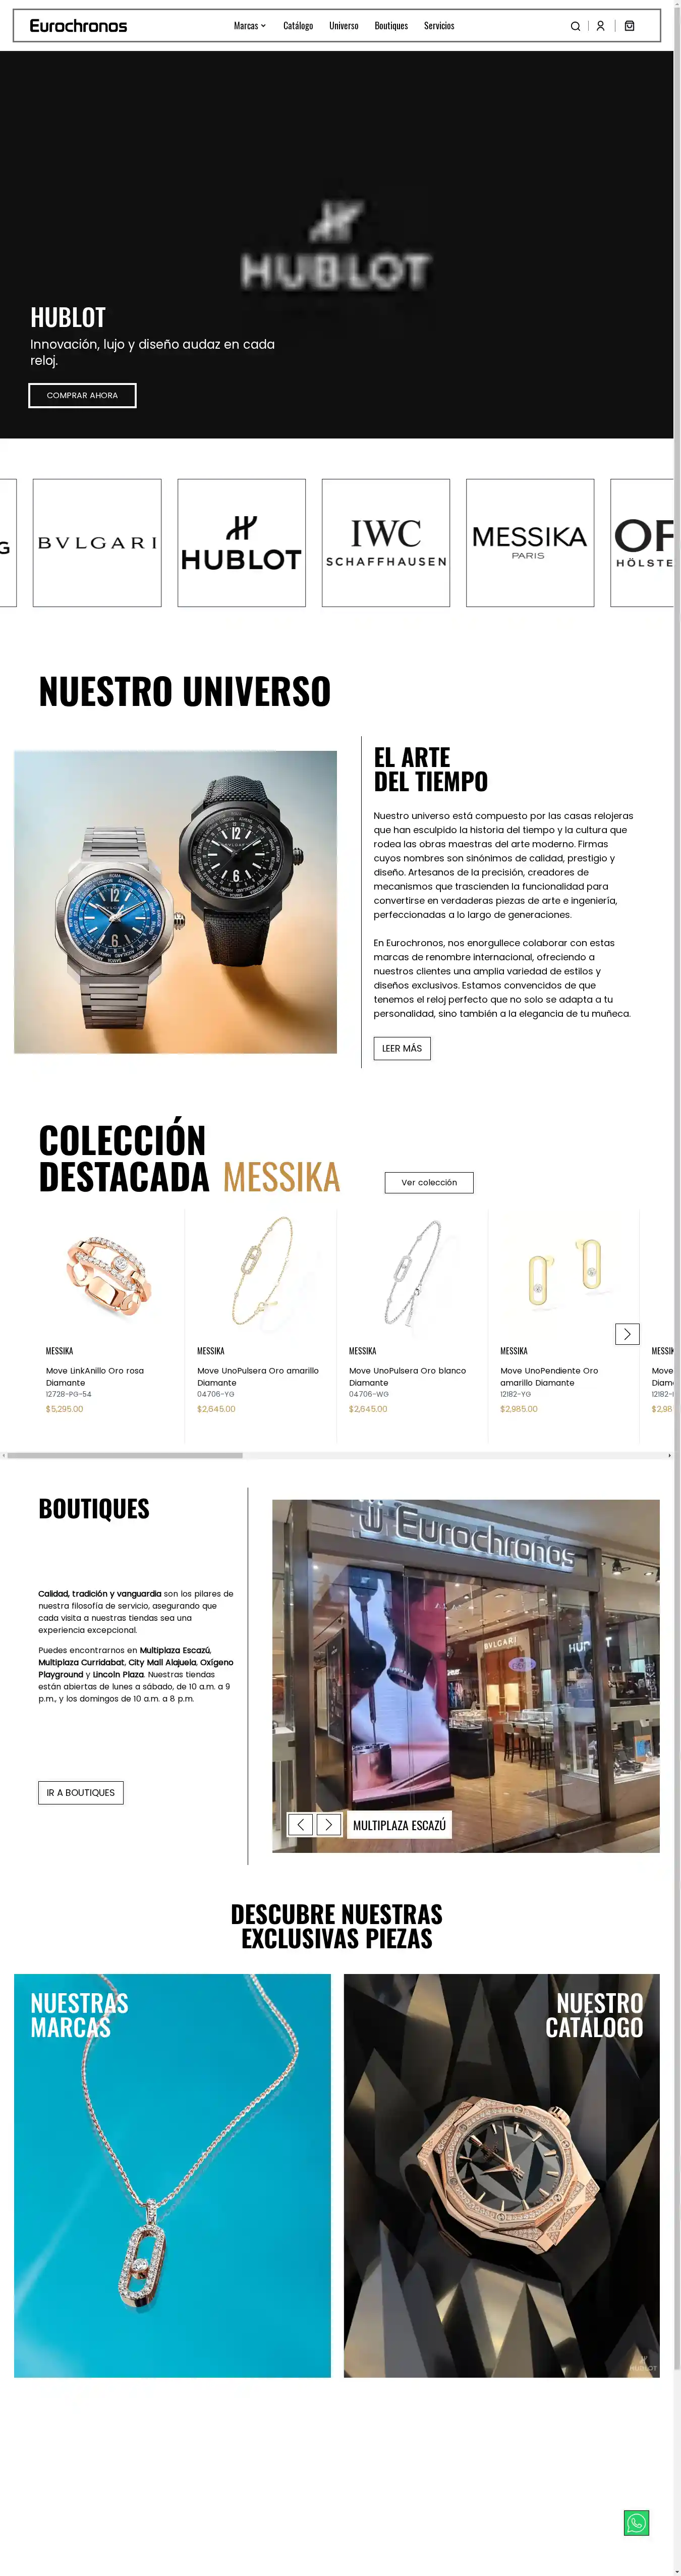
Task: Click the COMPRAR AHORA button
Action: click(x=82, y=396)
